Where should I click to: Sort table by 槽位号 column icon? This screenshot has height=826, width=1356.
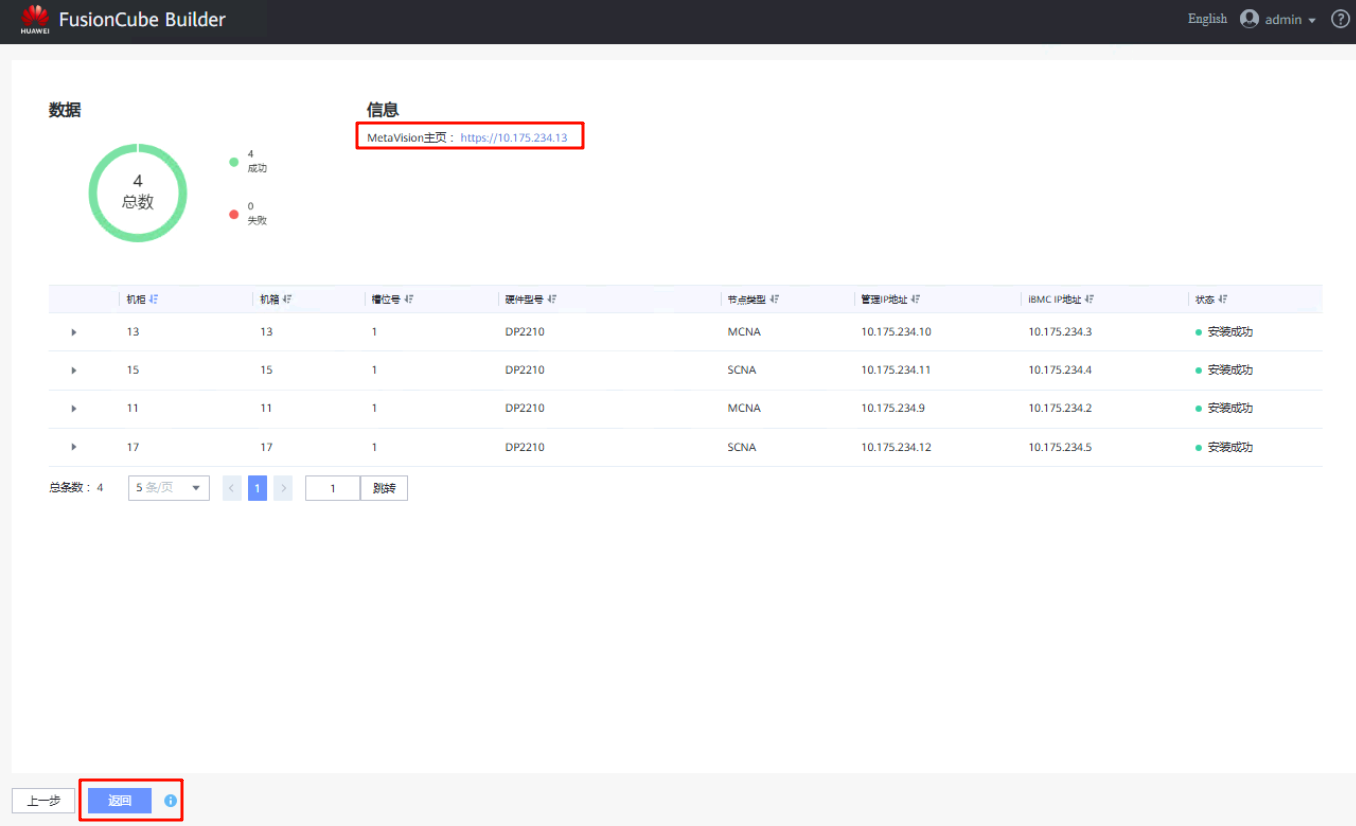[x=409, y=299]
